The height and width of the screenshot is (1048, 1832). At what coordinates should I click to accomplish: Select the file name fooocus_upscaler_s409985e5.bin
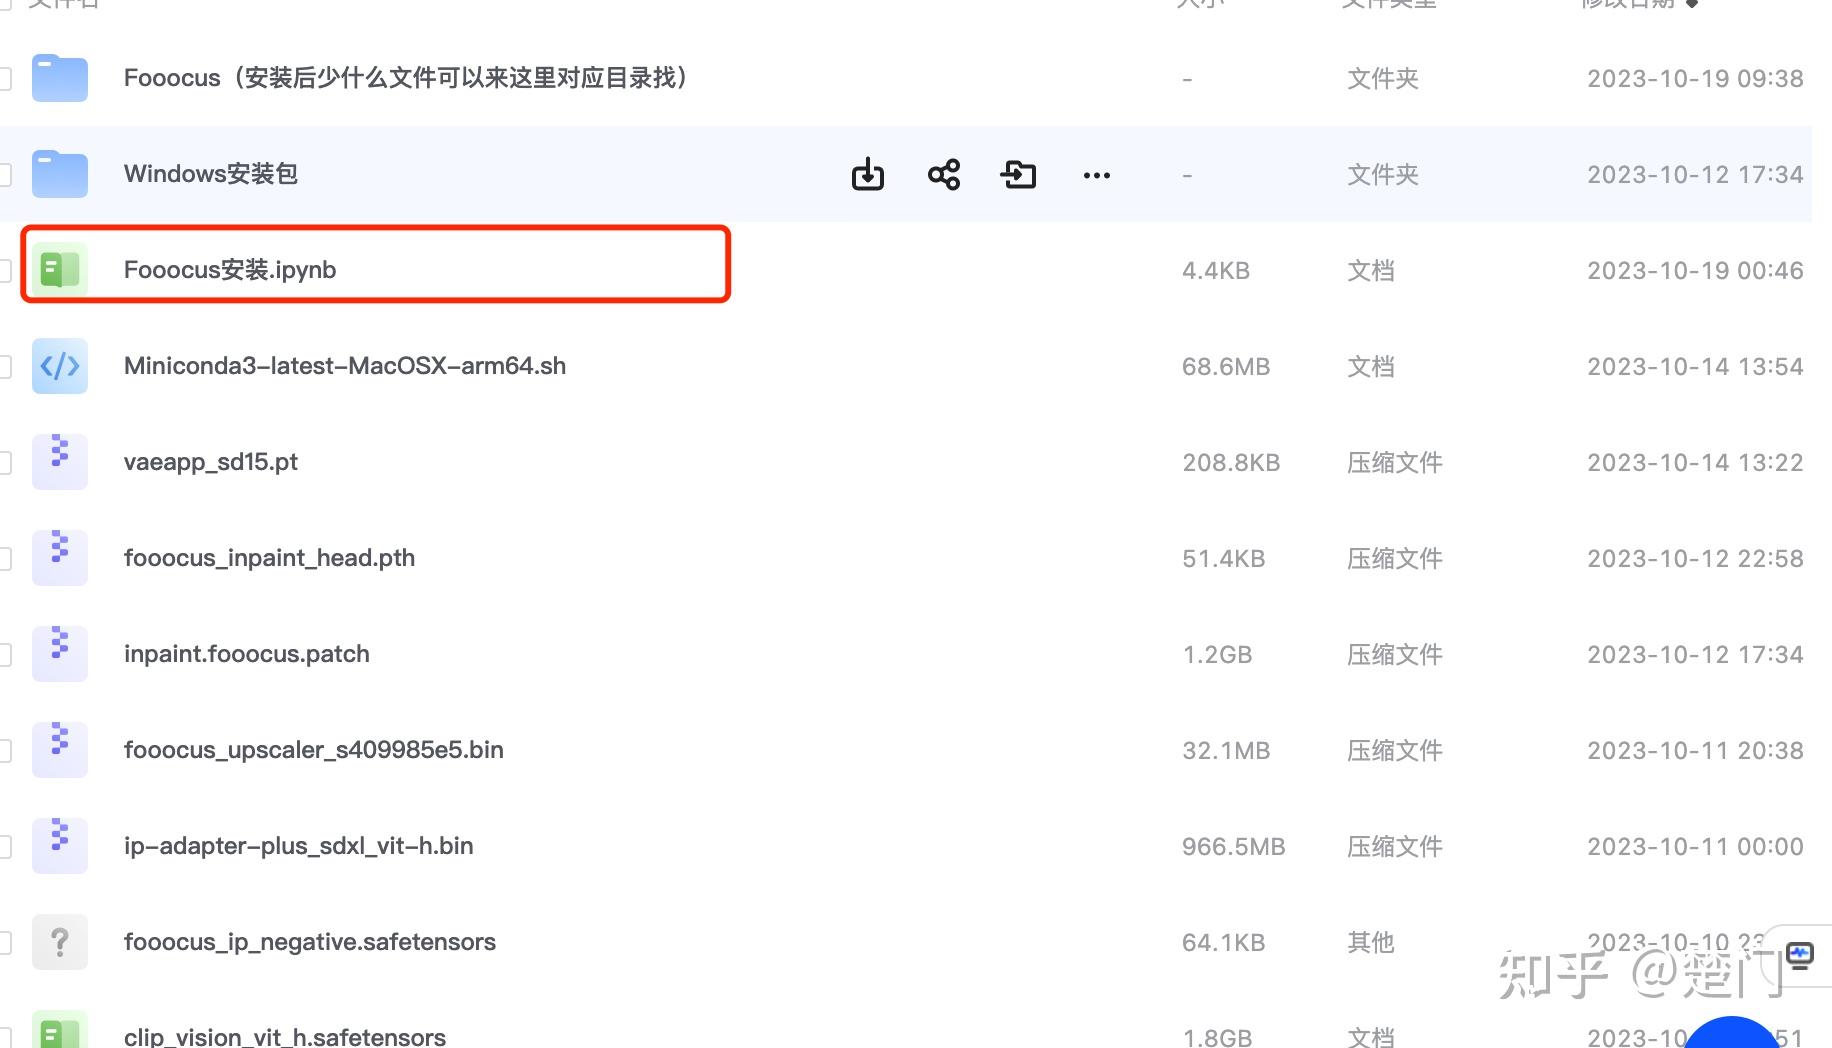point(314,750)
